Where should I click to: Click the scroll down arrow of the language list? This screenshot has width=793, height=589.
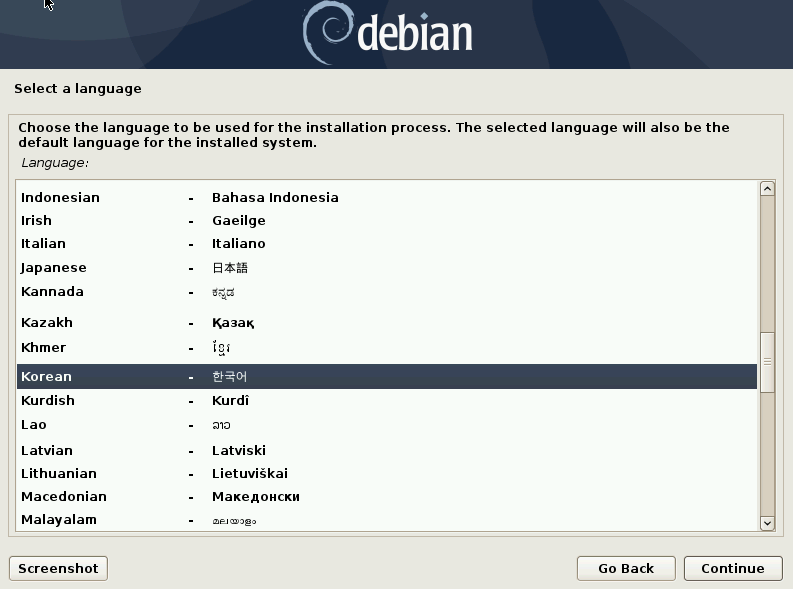tap(767, 523)
